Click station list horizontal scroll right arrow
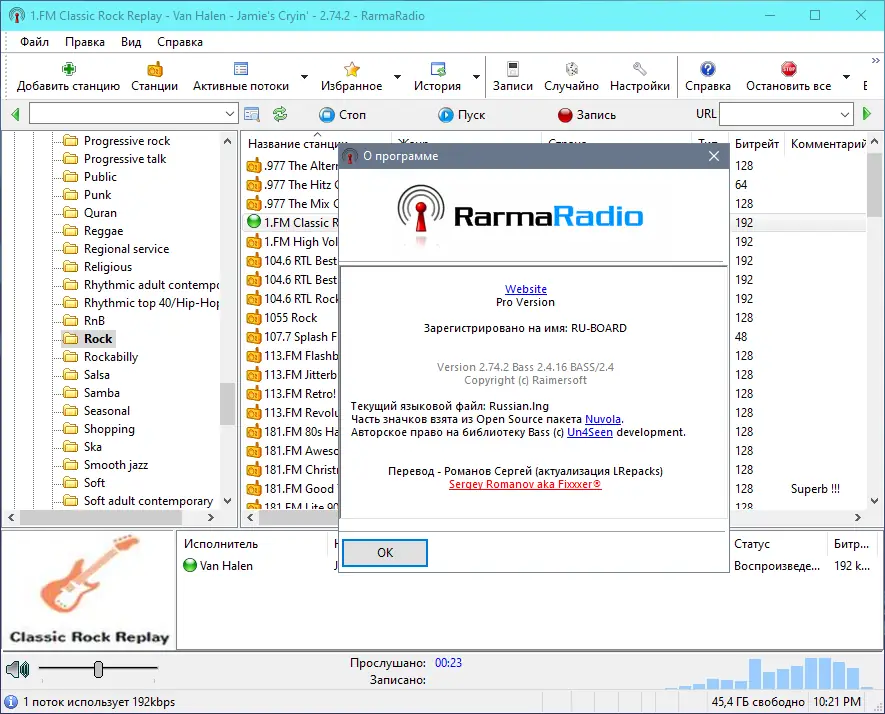Image resolution: width=885 pixels, height=714 pixels. tap(858, 517)
